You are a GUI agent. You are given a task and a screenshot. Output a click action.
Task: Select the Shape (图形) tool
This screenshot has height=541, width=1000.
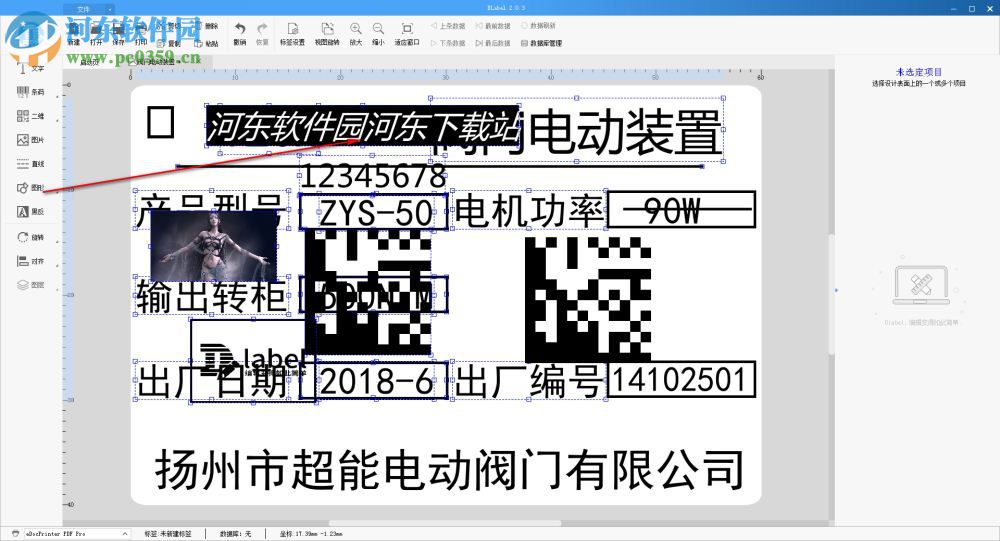[x=30, y=188]
